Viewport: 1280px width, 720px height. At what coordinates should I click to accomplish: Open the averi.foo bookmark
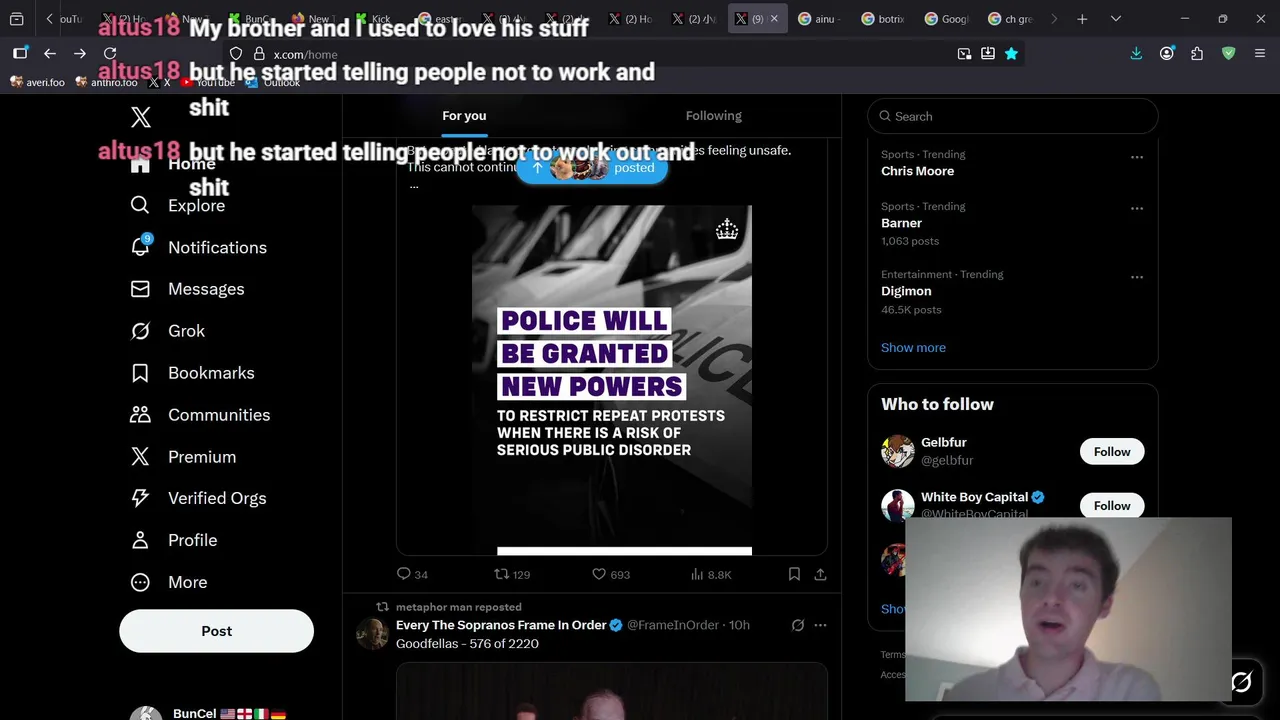click(x=37, y=82)
